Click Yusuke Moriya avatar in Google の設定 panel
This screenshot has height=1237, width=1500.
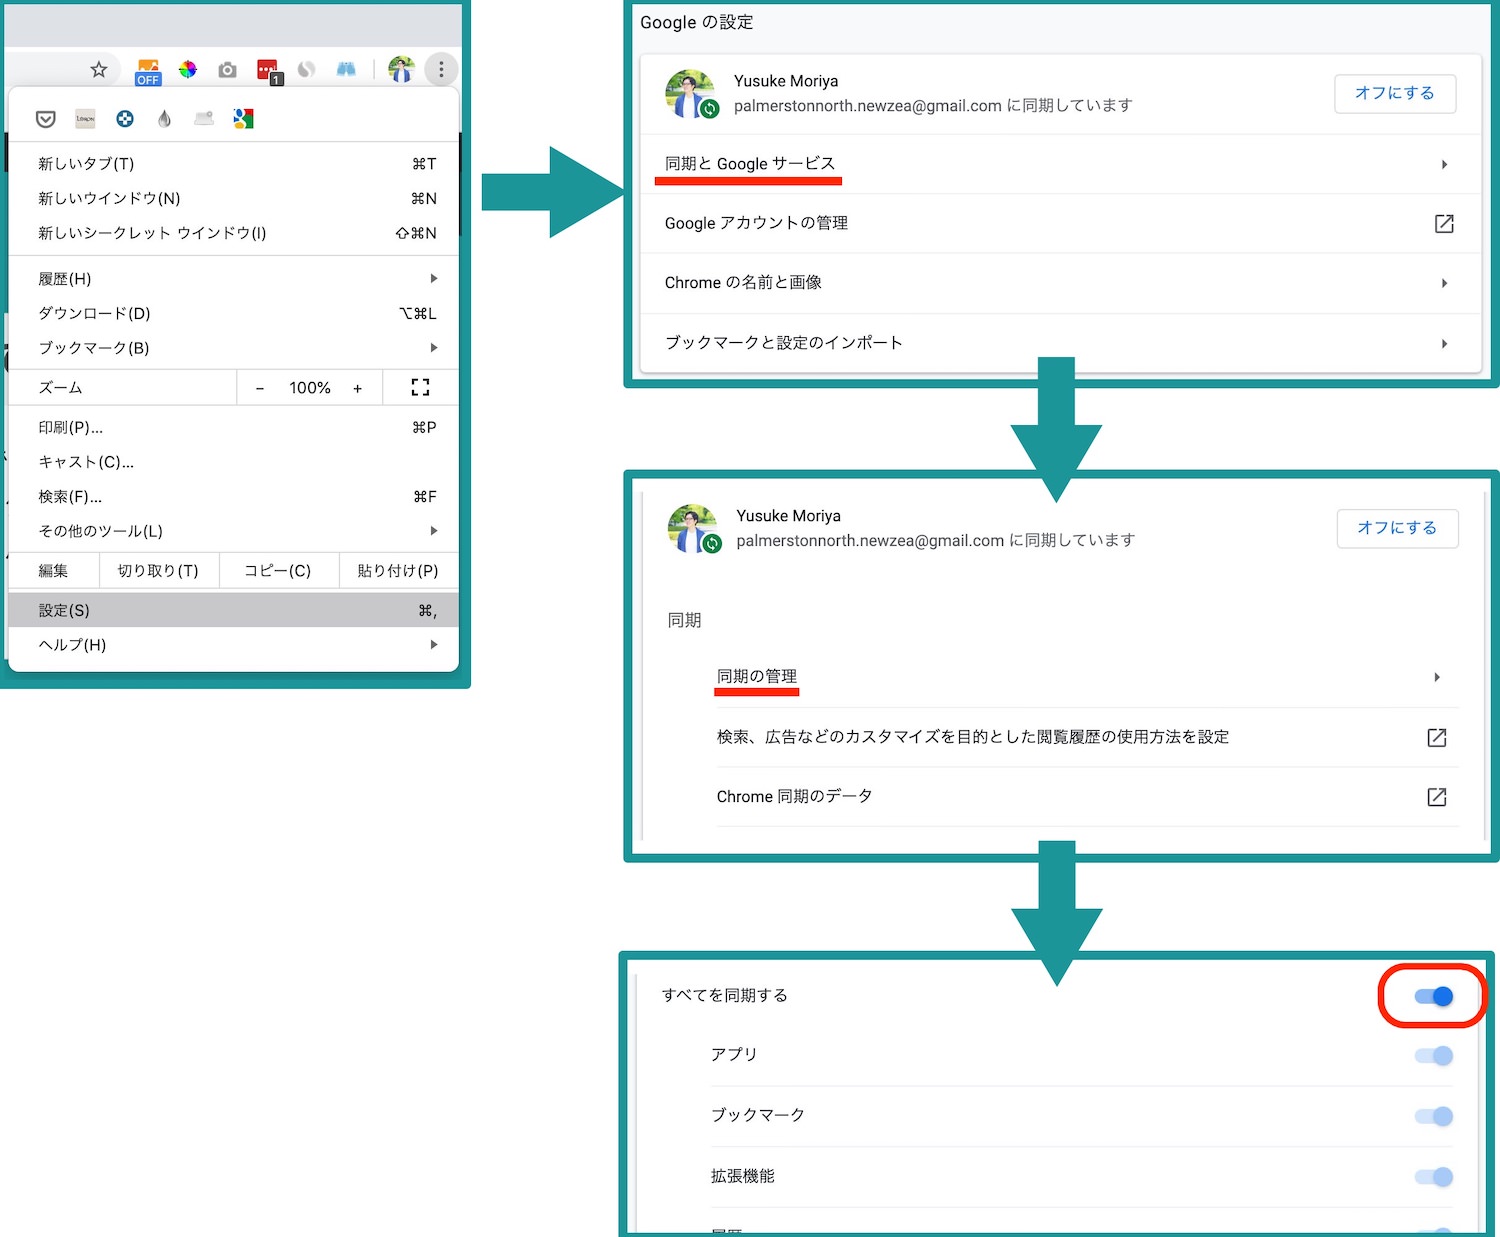tap(691, 94)
